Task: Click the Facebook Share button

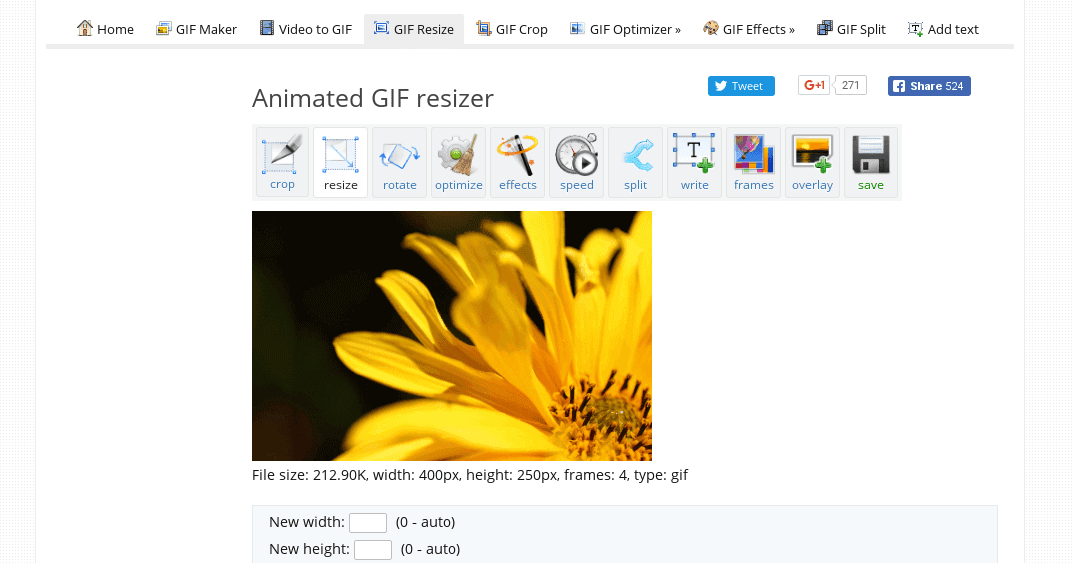Action: pyautogui.click(x=929, y=86)
